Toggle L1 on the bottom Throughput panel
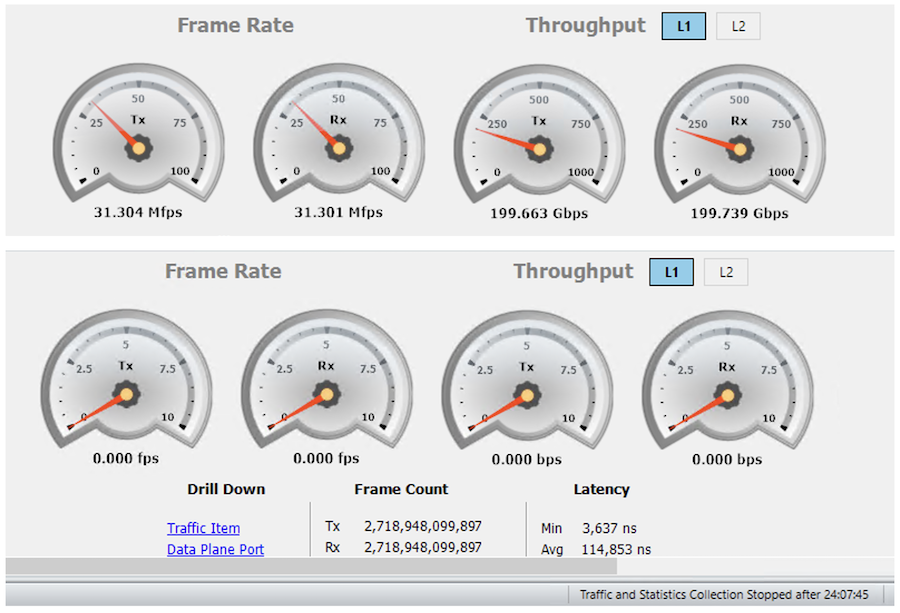 671,271
